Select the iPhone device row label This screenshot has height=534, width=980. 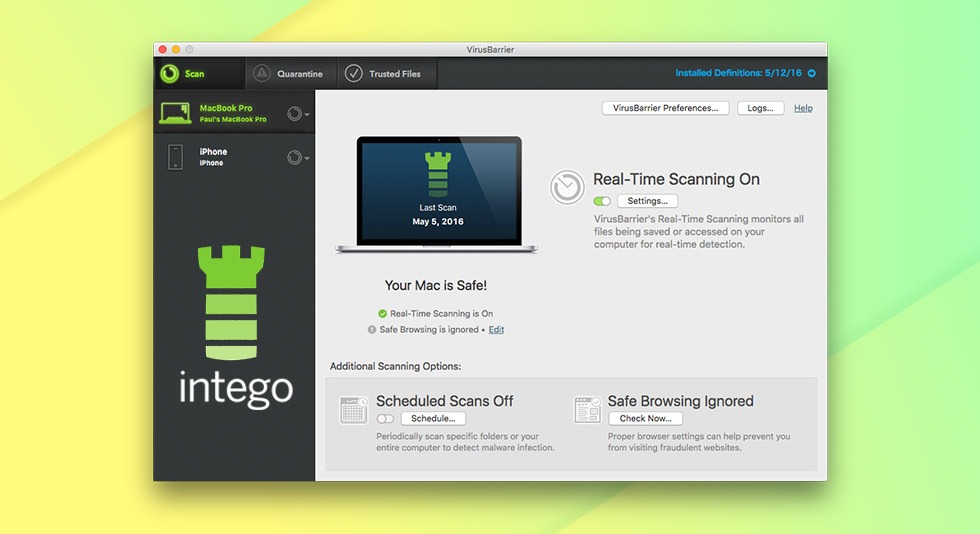coord(212,156)
